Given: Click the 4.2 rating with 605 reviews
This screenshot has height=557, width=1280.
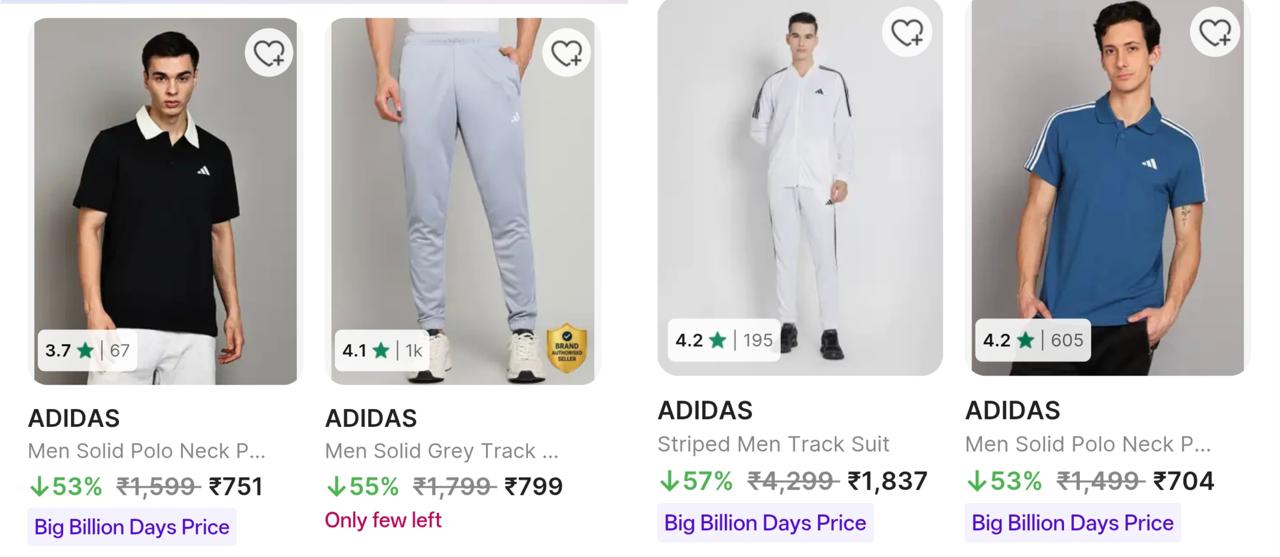Looking at the screenshot, I should [x=1033, y=340].
